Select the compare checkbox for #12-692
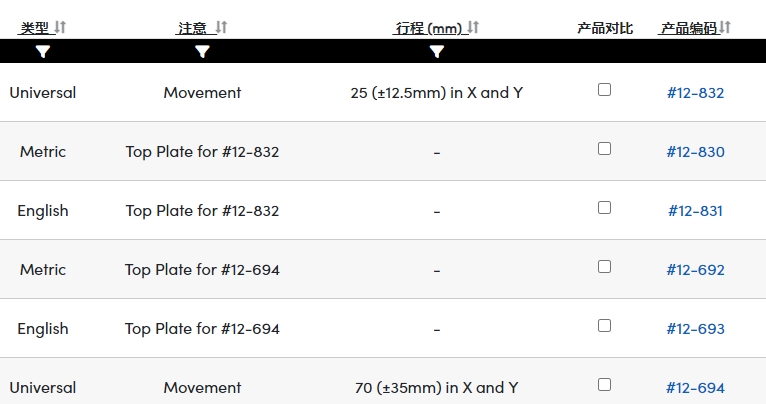The width and height of the screenshot is (766, 404). pyautogui.click(x=604, y=267)
